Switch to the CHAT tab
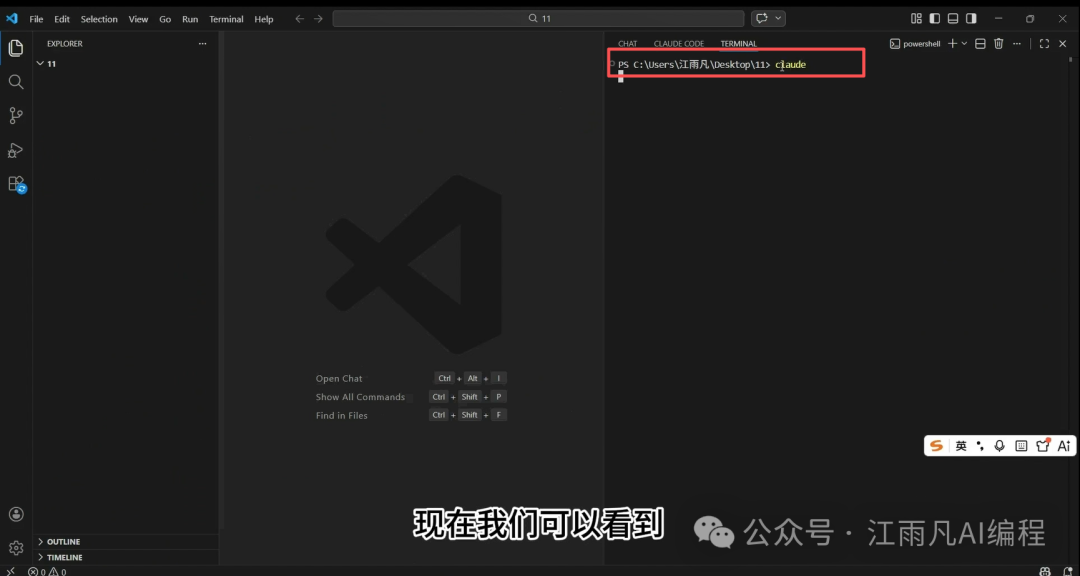 [x=627, y=43]
